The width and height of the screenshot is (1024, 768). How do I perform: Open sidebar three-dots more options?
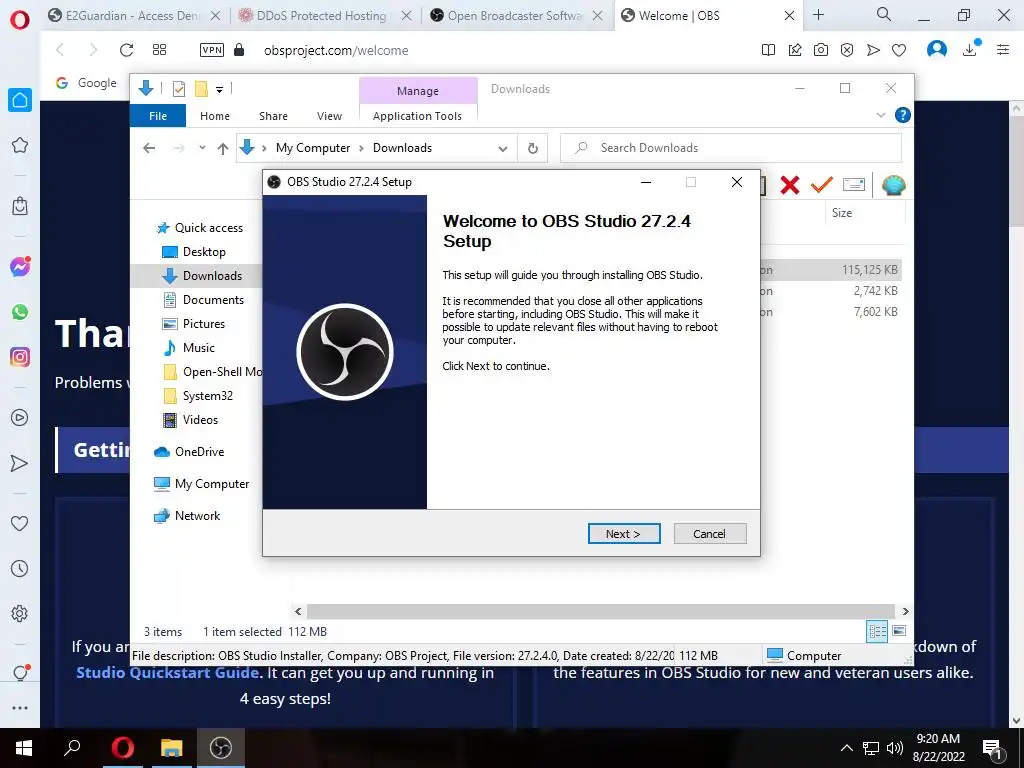pyautogui.click(x=20, y=708)
